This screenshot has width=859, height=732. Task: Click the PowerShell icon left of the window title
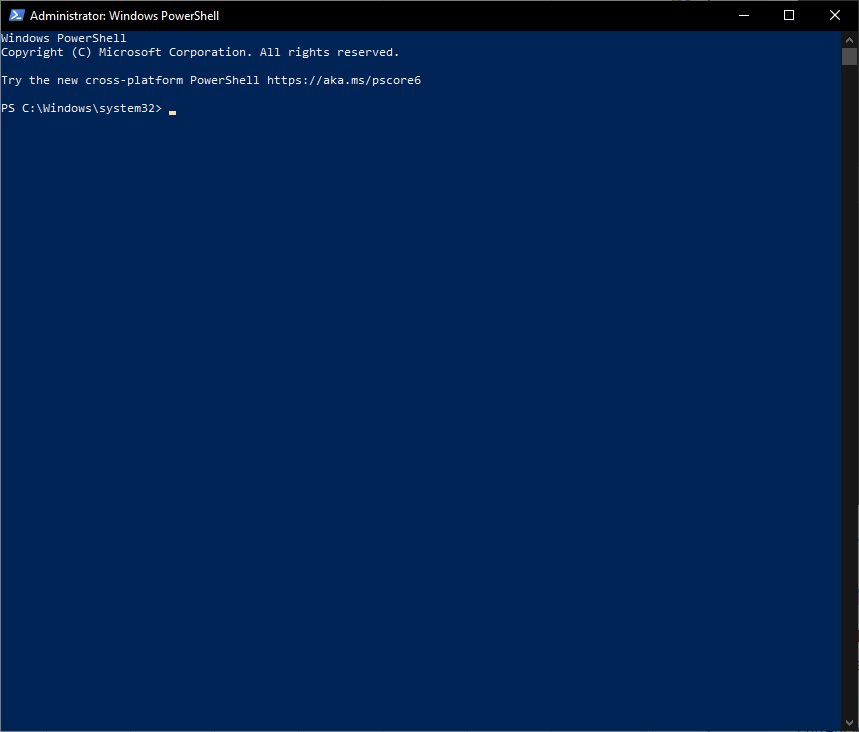point(14,15)
